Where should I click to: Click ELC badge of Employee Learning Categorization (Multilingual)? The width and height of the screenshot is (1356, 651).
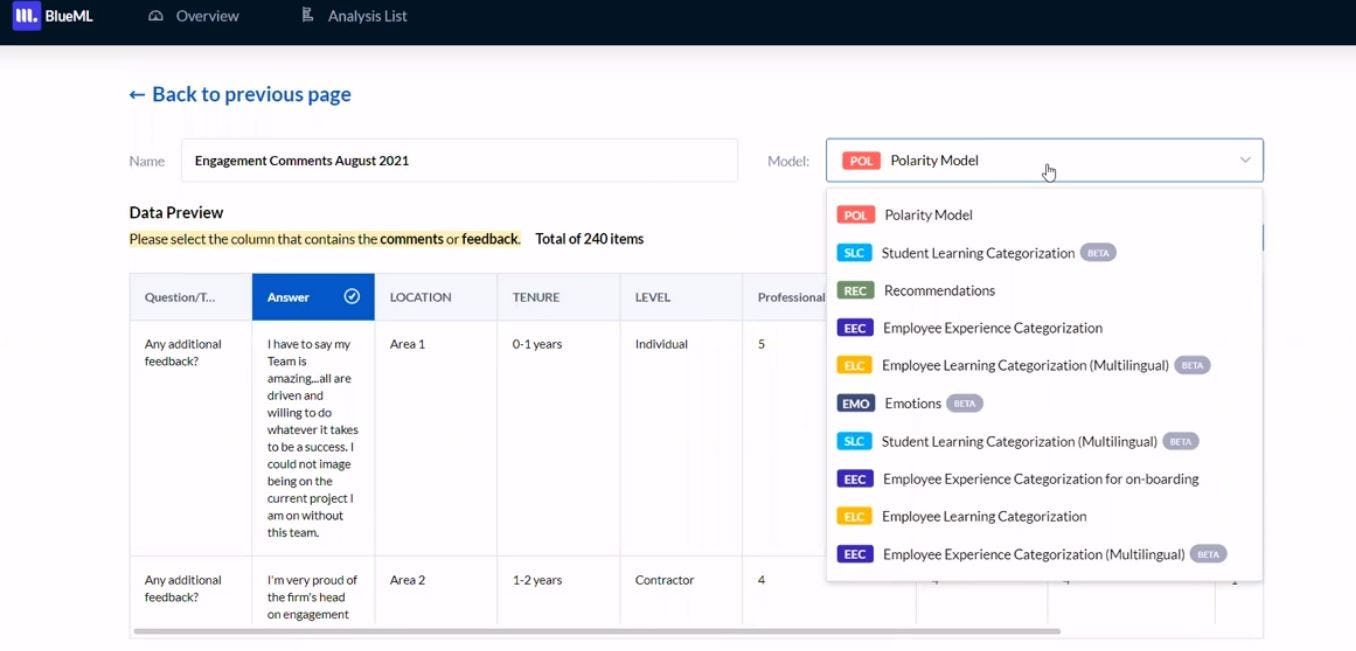854,366
